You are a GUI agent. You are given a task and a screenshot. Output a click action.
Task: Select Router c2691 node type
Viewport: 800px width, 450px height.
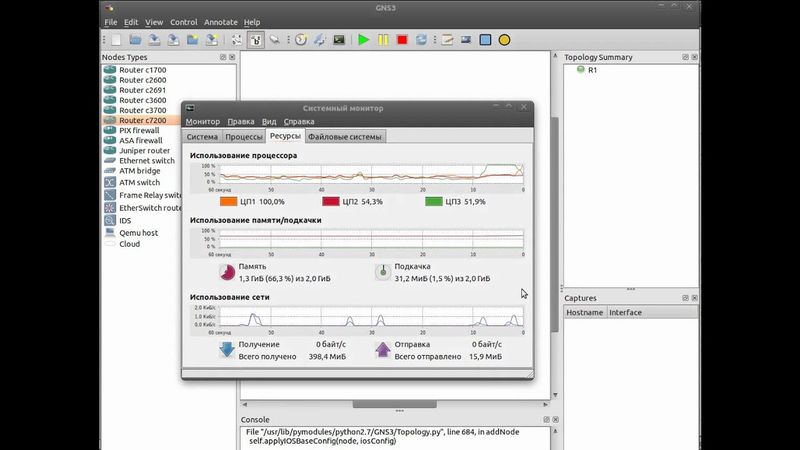coord(143,90)
